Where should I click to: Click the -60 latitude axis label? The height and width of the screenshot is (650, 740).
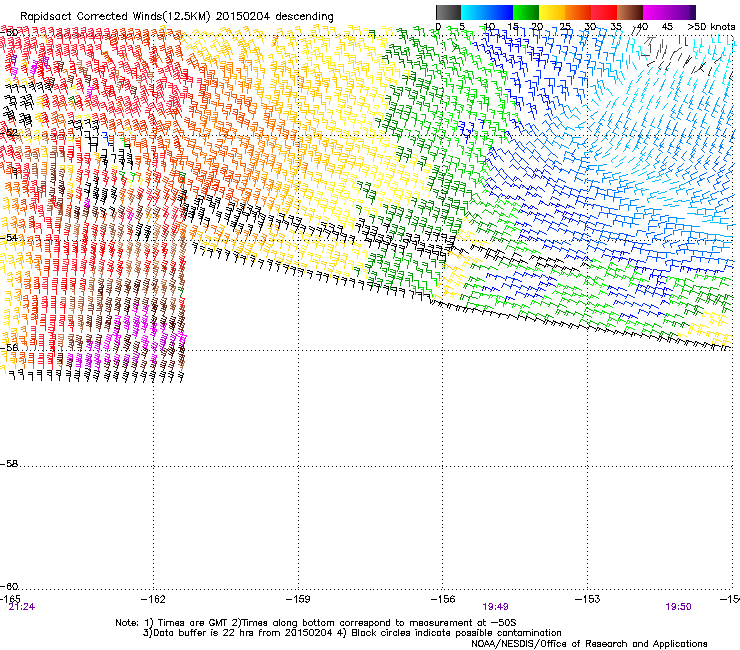9,586
